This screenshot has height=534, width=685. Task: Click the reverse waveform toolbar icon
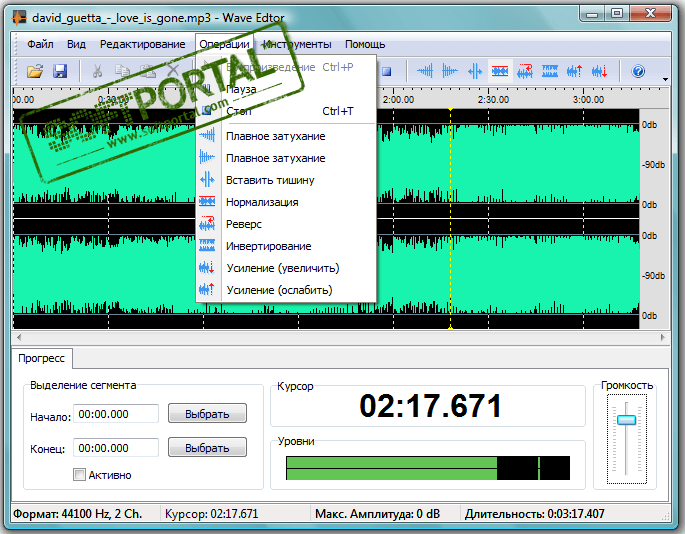coord(525,71)
